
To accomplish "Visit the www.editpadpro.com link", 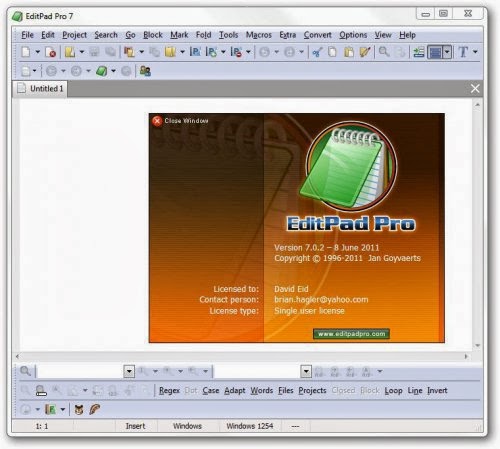I will (351, 334).
